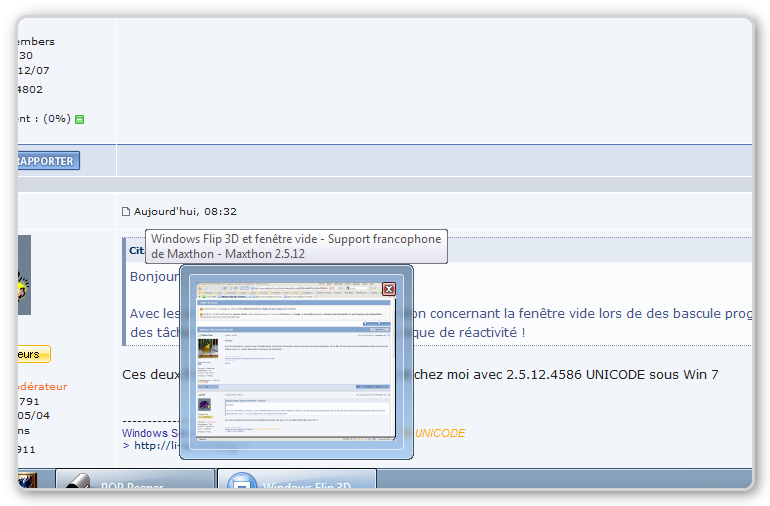Click the POP Peeper taskbar icon
Screen dimensions: 770x506
(x=79, y=481)
